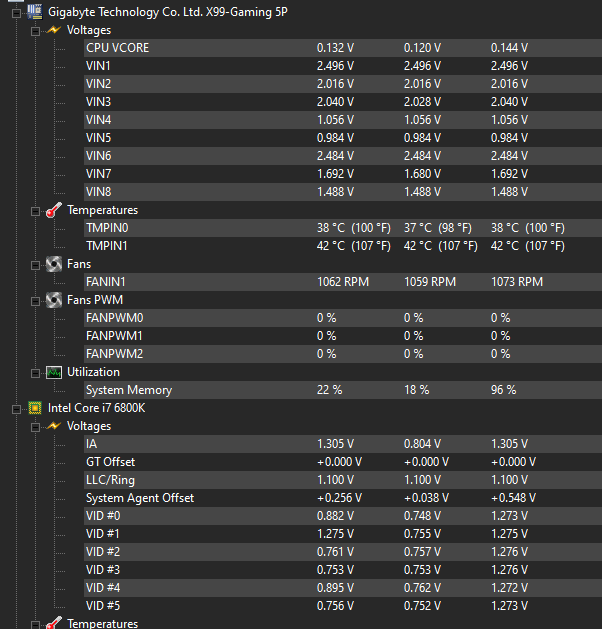
Task: Select the VIN2 row
Action: pyautogui.click(x=343, y=84)
